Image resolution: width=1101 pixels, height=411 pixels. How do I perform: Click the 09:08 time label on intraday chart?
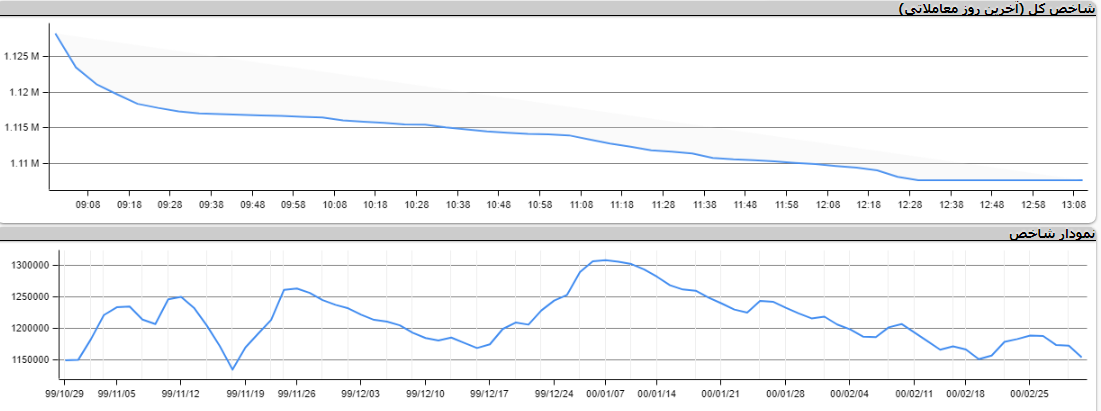[87, 204]
